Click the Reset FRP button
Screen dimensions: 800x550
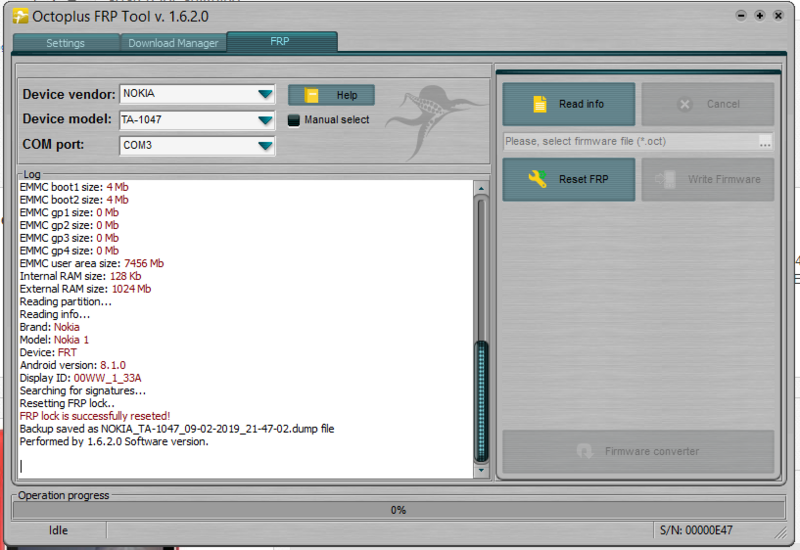click(x=568, y=179)
